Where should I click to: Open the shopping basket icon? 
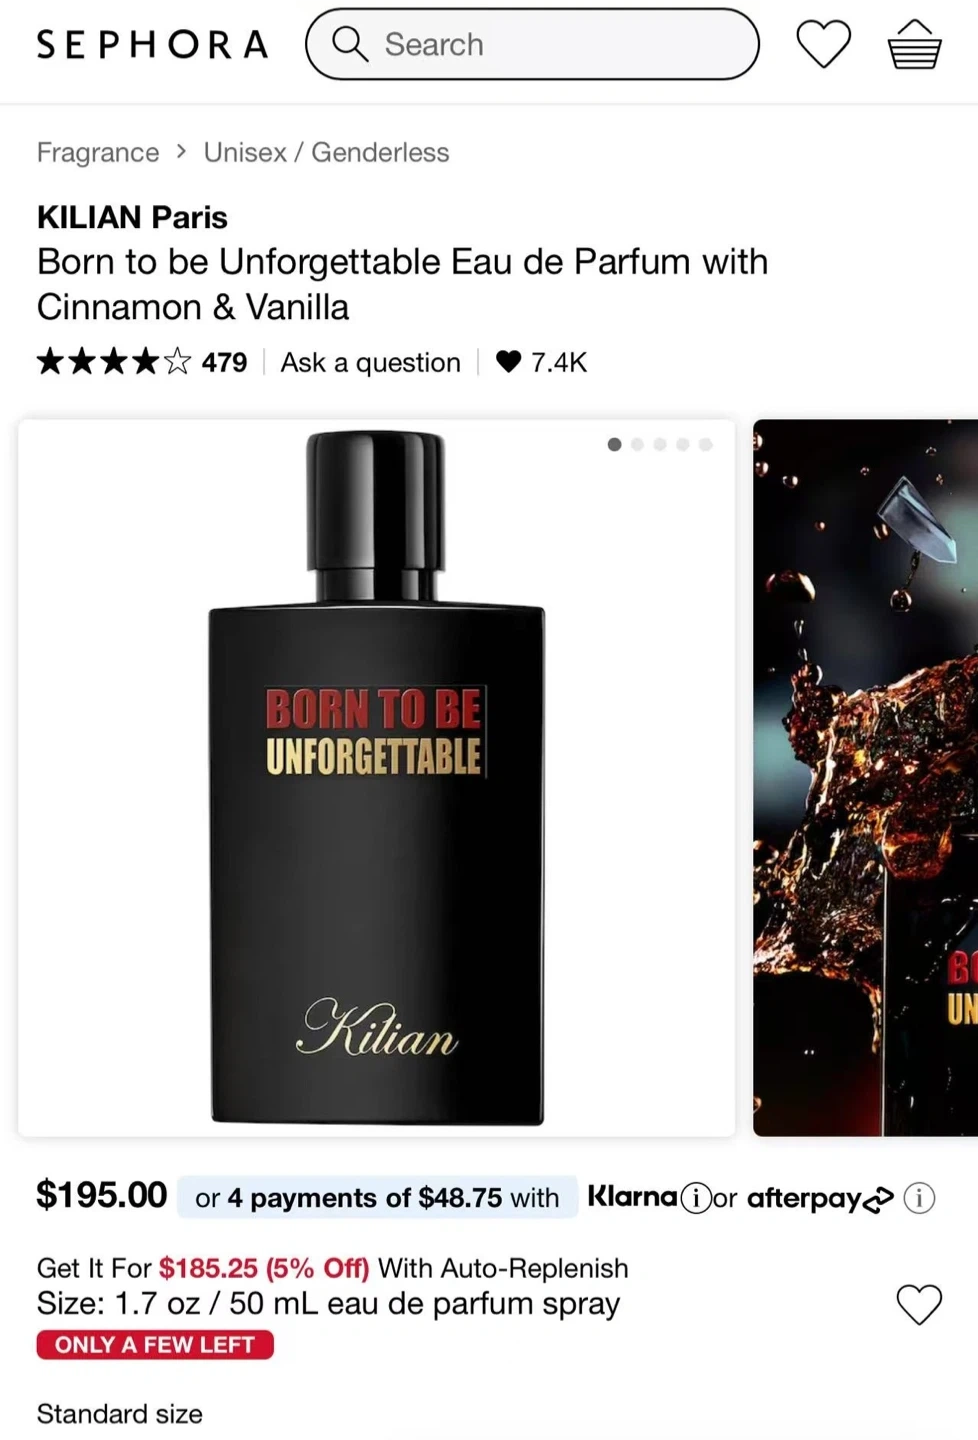pyautogui.click(x=914, y=45)
